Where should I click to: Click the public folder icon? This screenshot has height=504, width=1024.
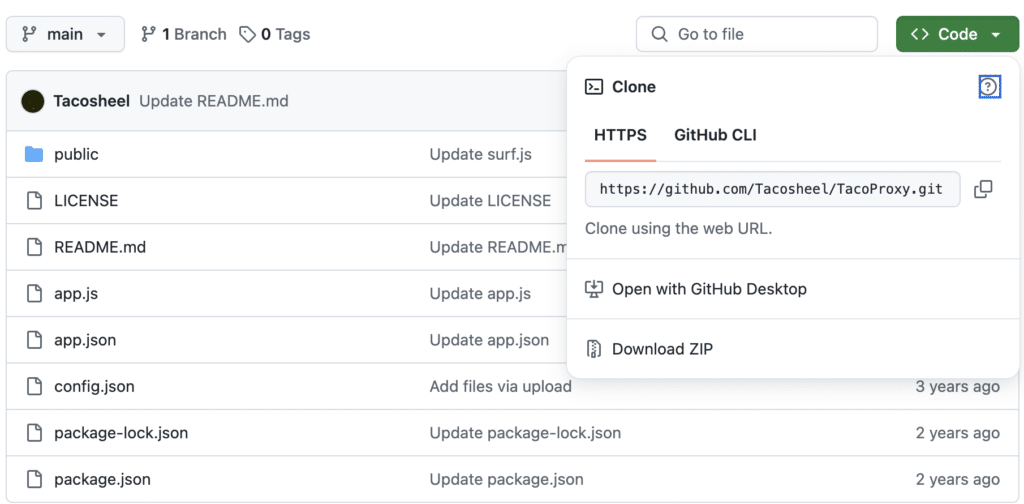pos(34,154)
